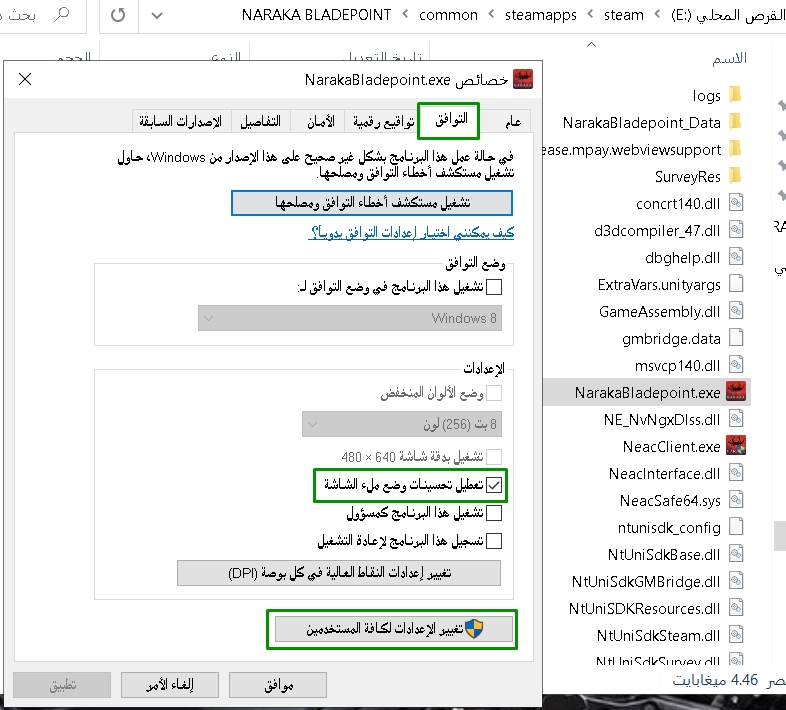This screenshot has width=786, height=710.
Task: Click the Naraka icon in properties title bar
Action: tap(523, 79)
